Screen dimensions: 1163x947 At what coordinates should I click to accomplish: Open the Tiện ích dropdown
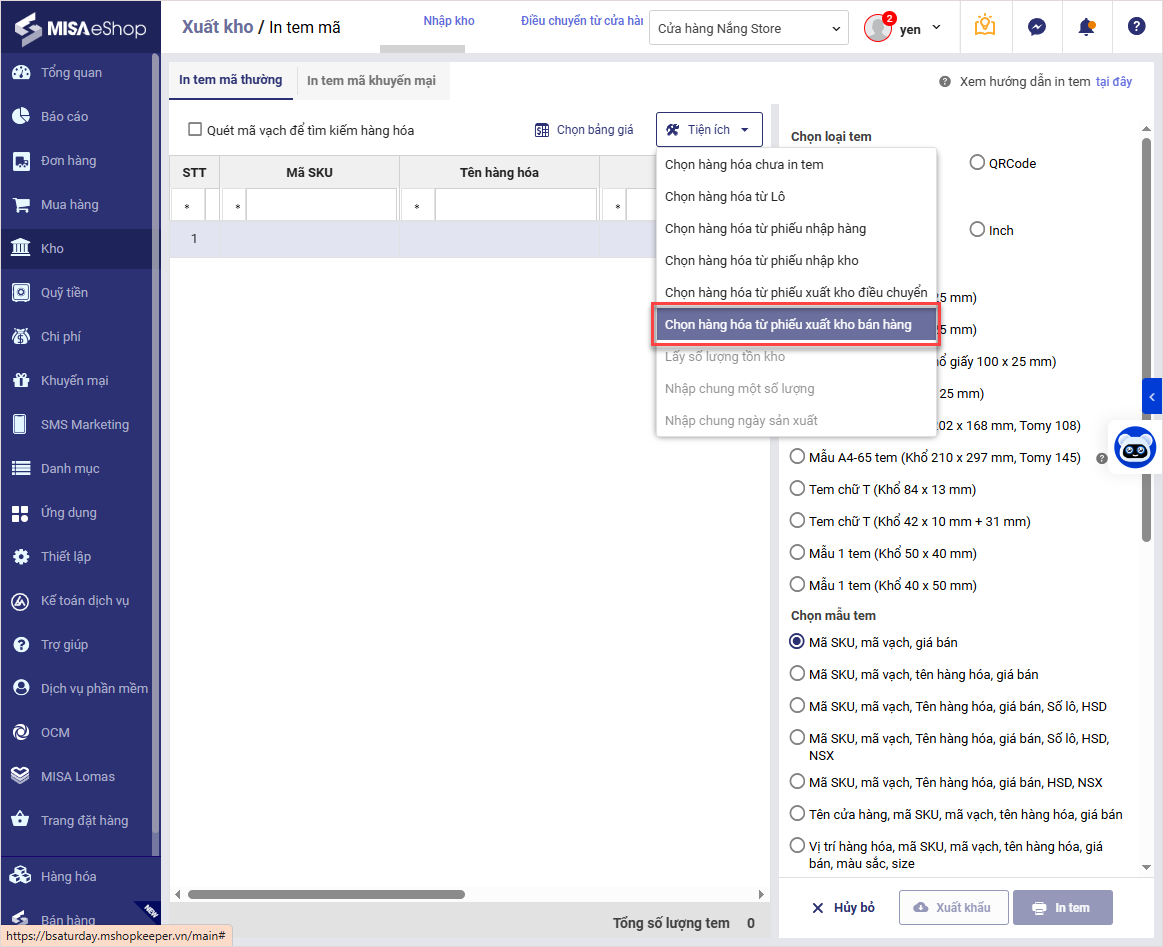point(708,130)
